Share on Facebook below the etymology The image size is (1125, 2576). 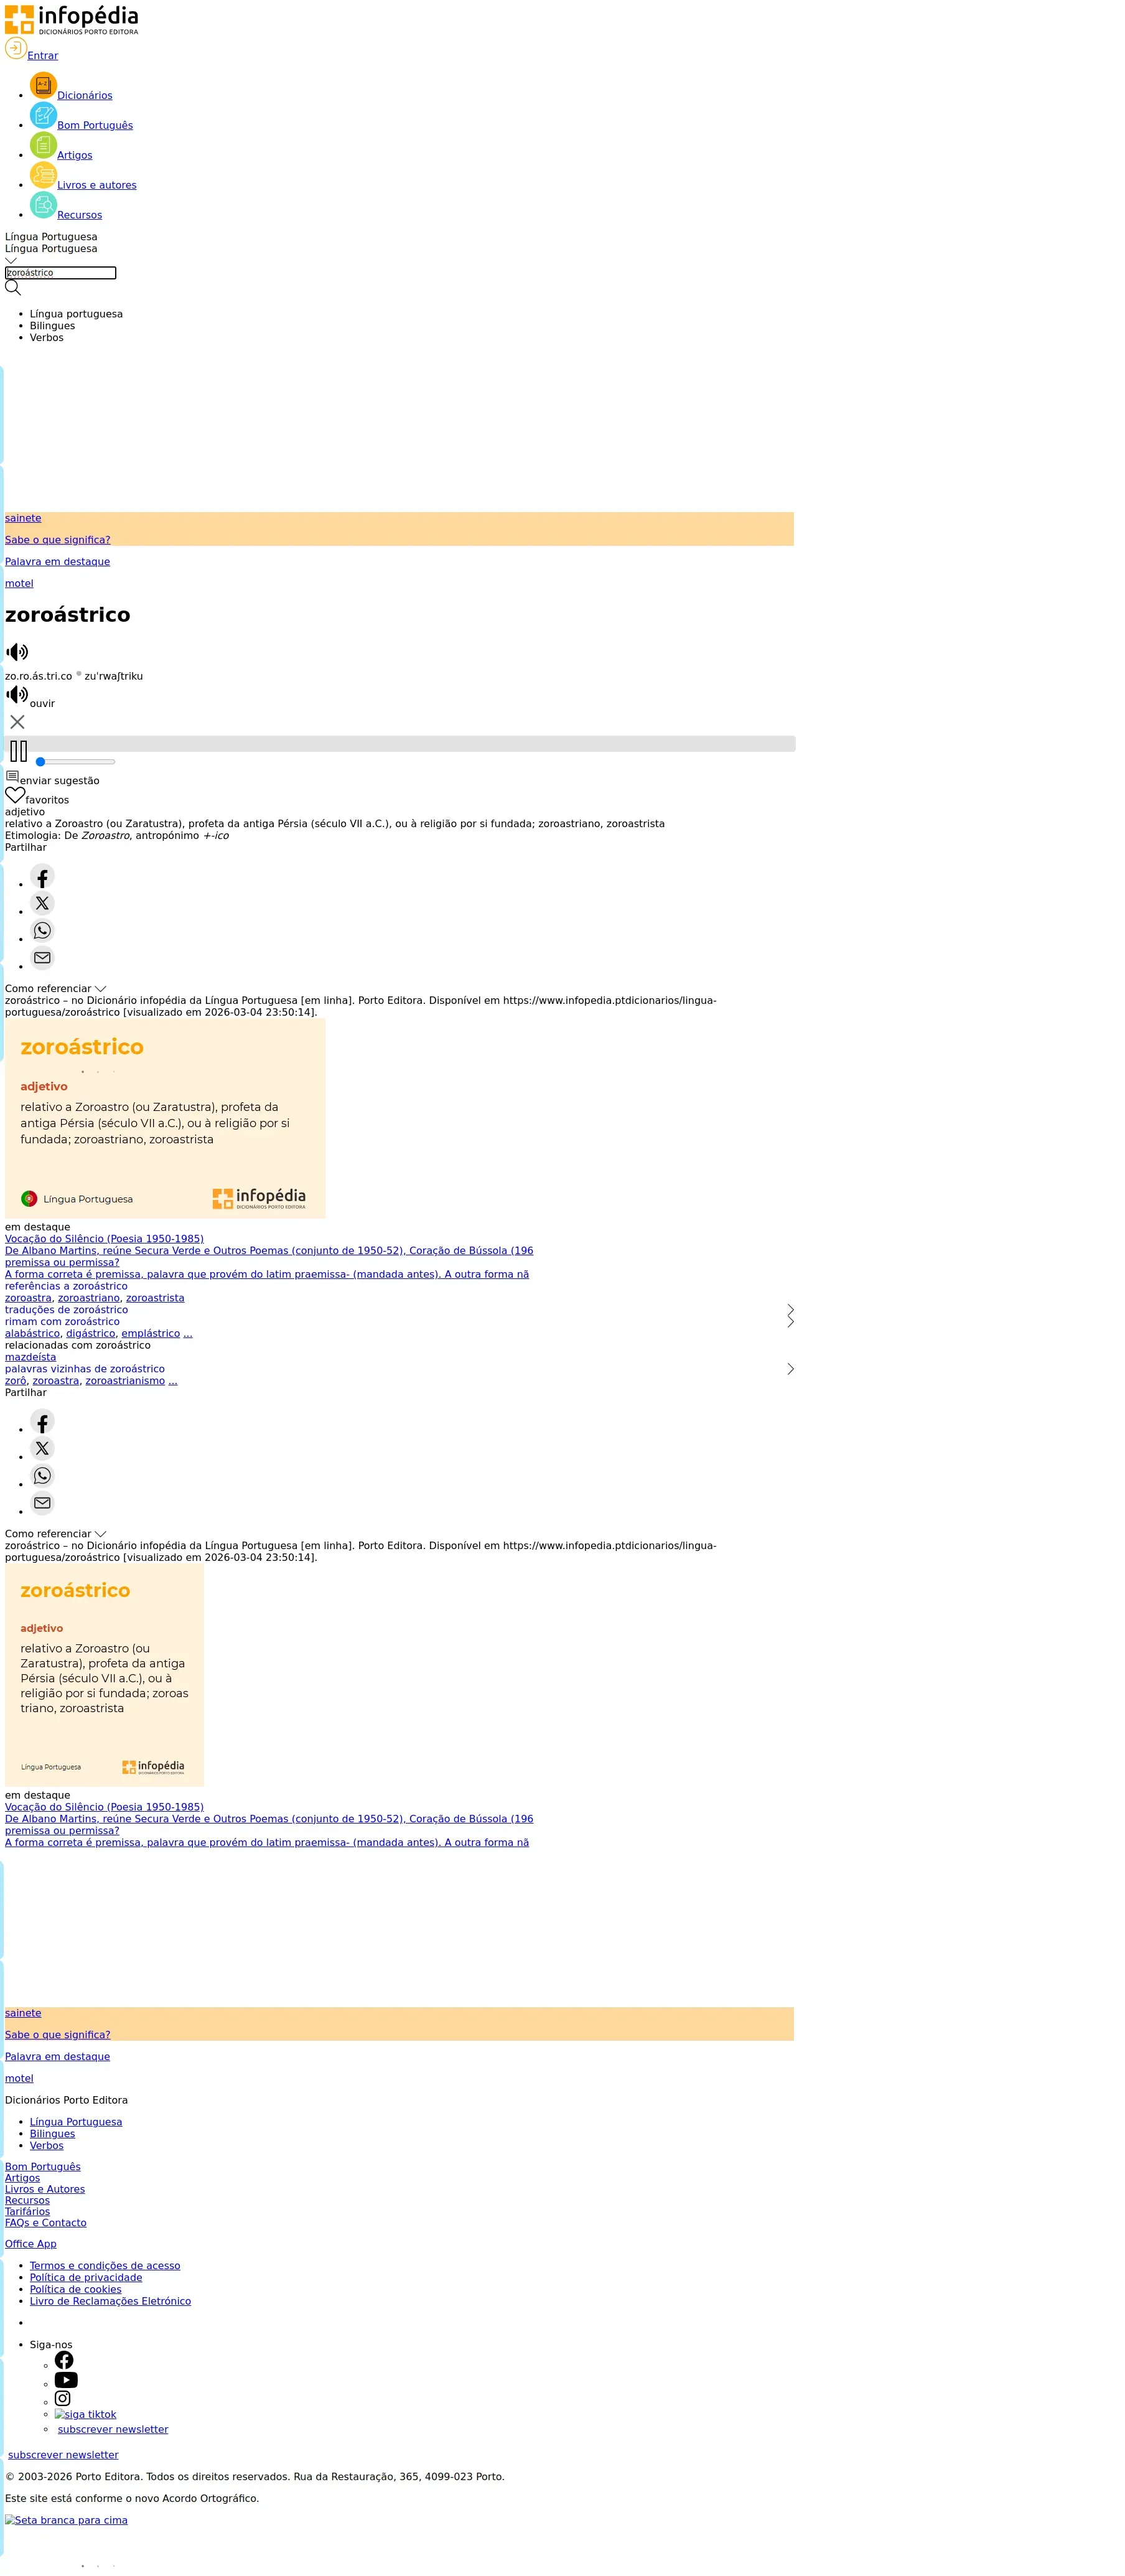coord(42,877)
